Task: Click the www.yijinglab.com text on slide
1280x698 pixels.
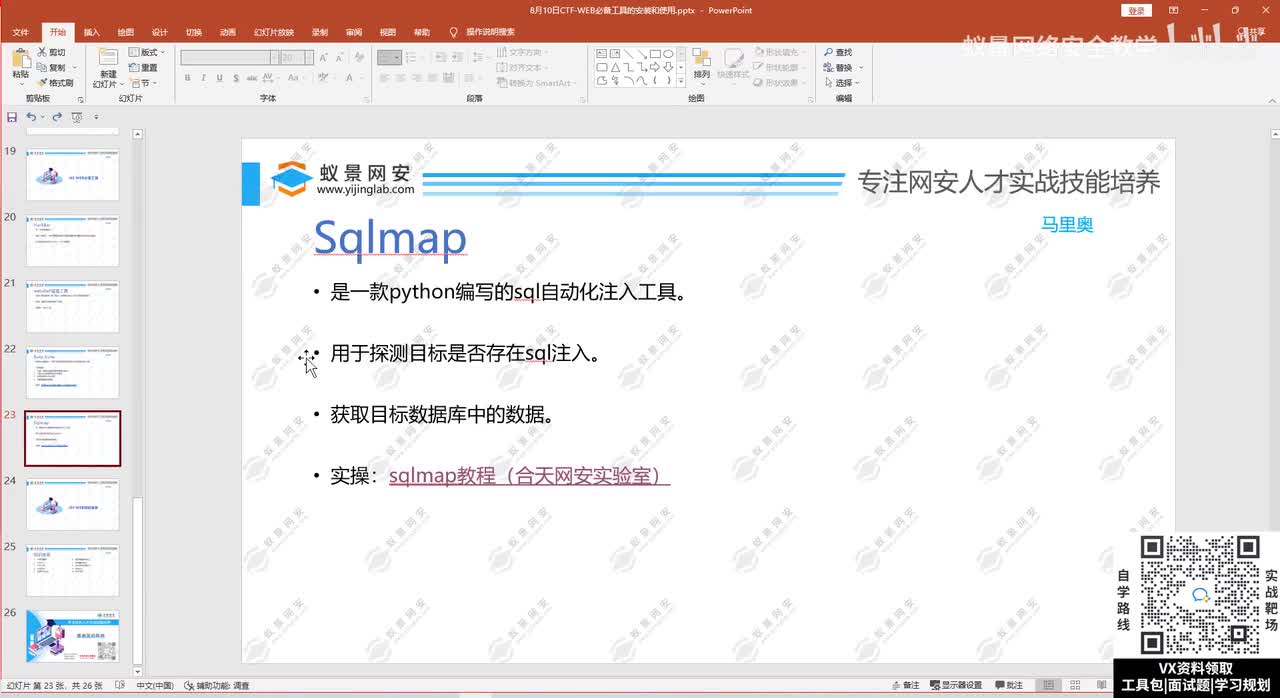Action: click(365, 189)
